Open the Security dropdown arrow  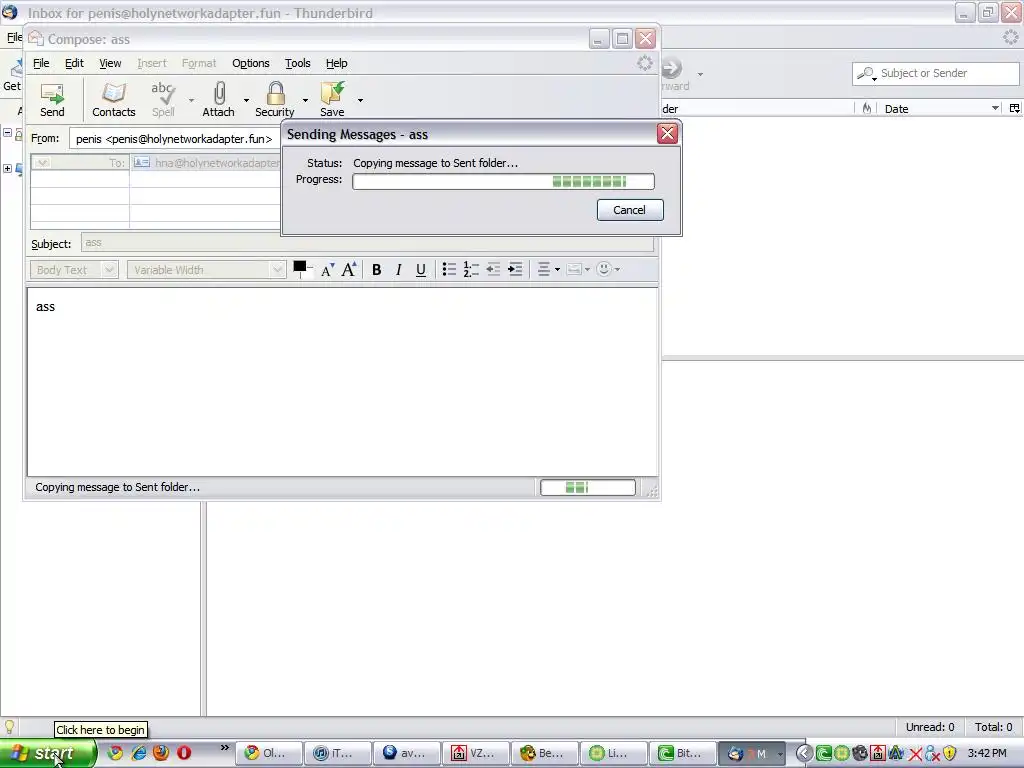[x=305, y=100]
